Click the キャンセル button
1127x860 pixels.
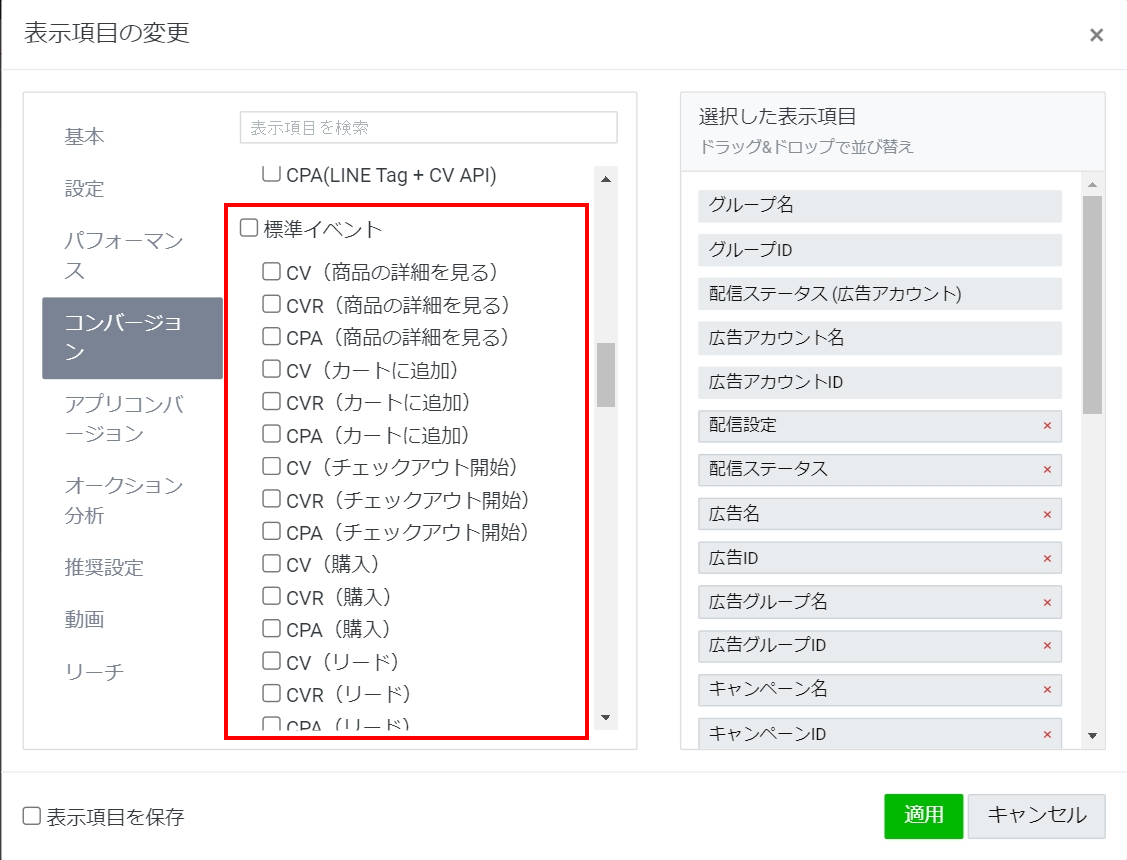1036,815
